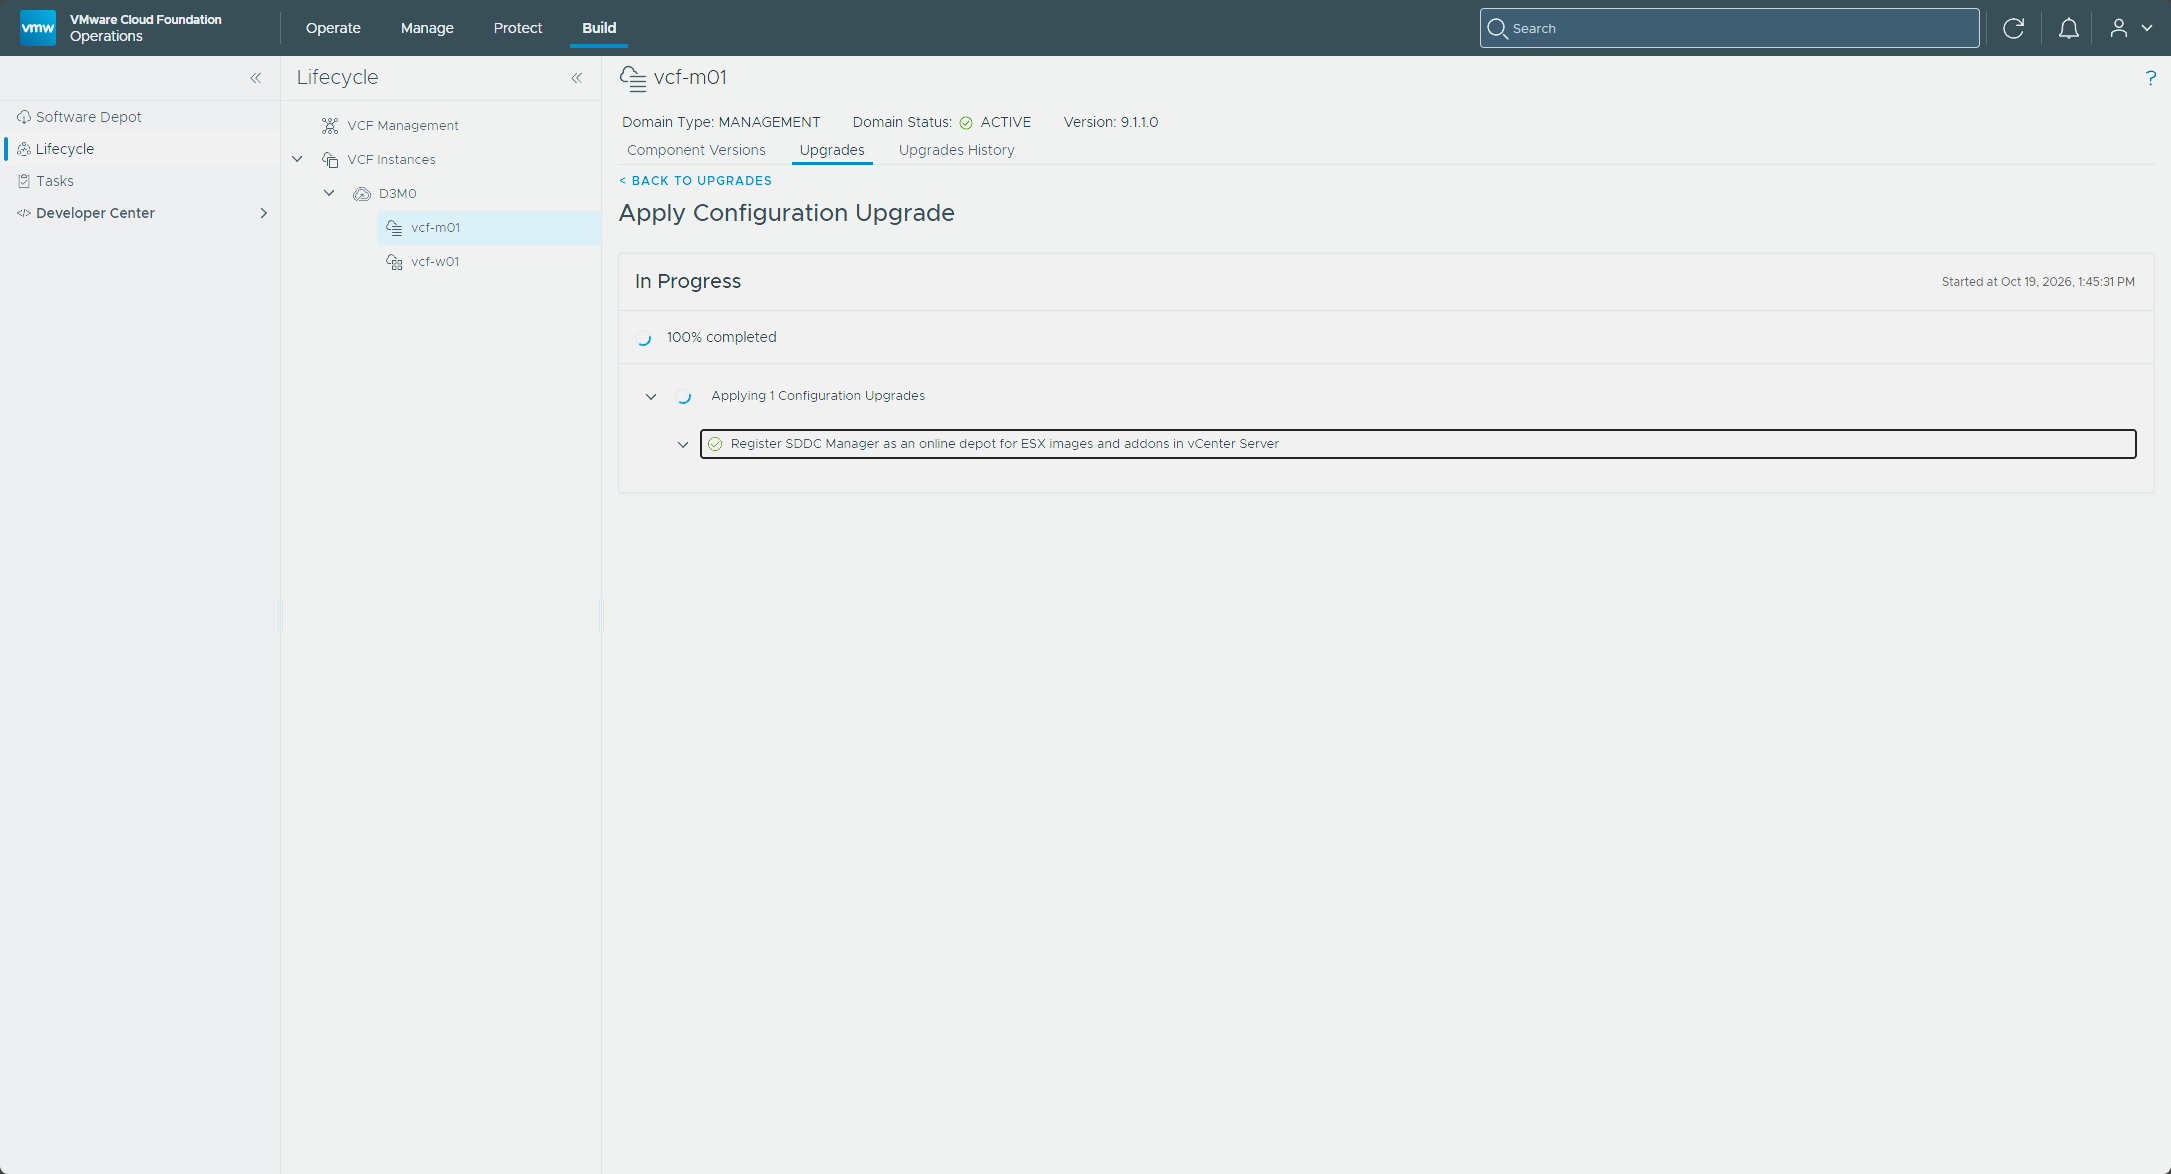Click the 100% completed progress spinner
The width and height of the screenshot is (2171, 1174).
click(644, 338)
